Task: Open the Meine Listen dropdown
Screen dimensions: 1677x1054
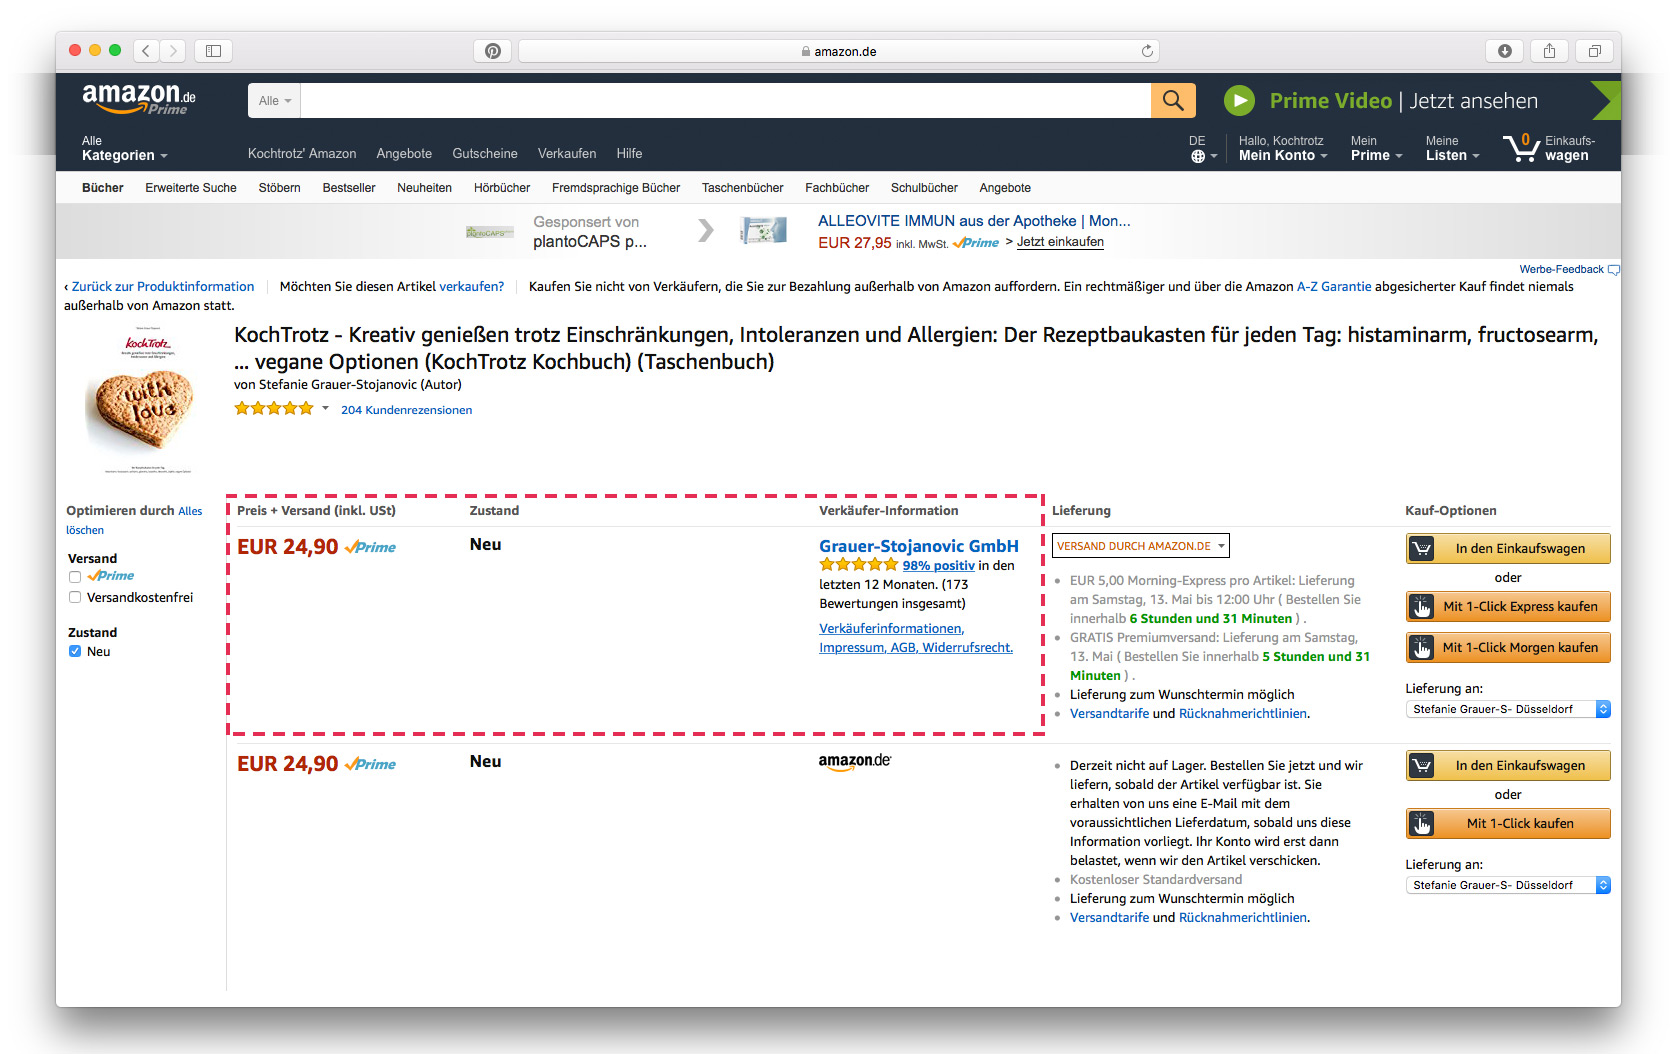Action: [x=1452, y=148]
